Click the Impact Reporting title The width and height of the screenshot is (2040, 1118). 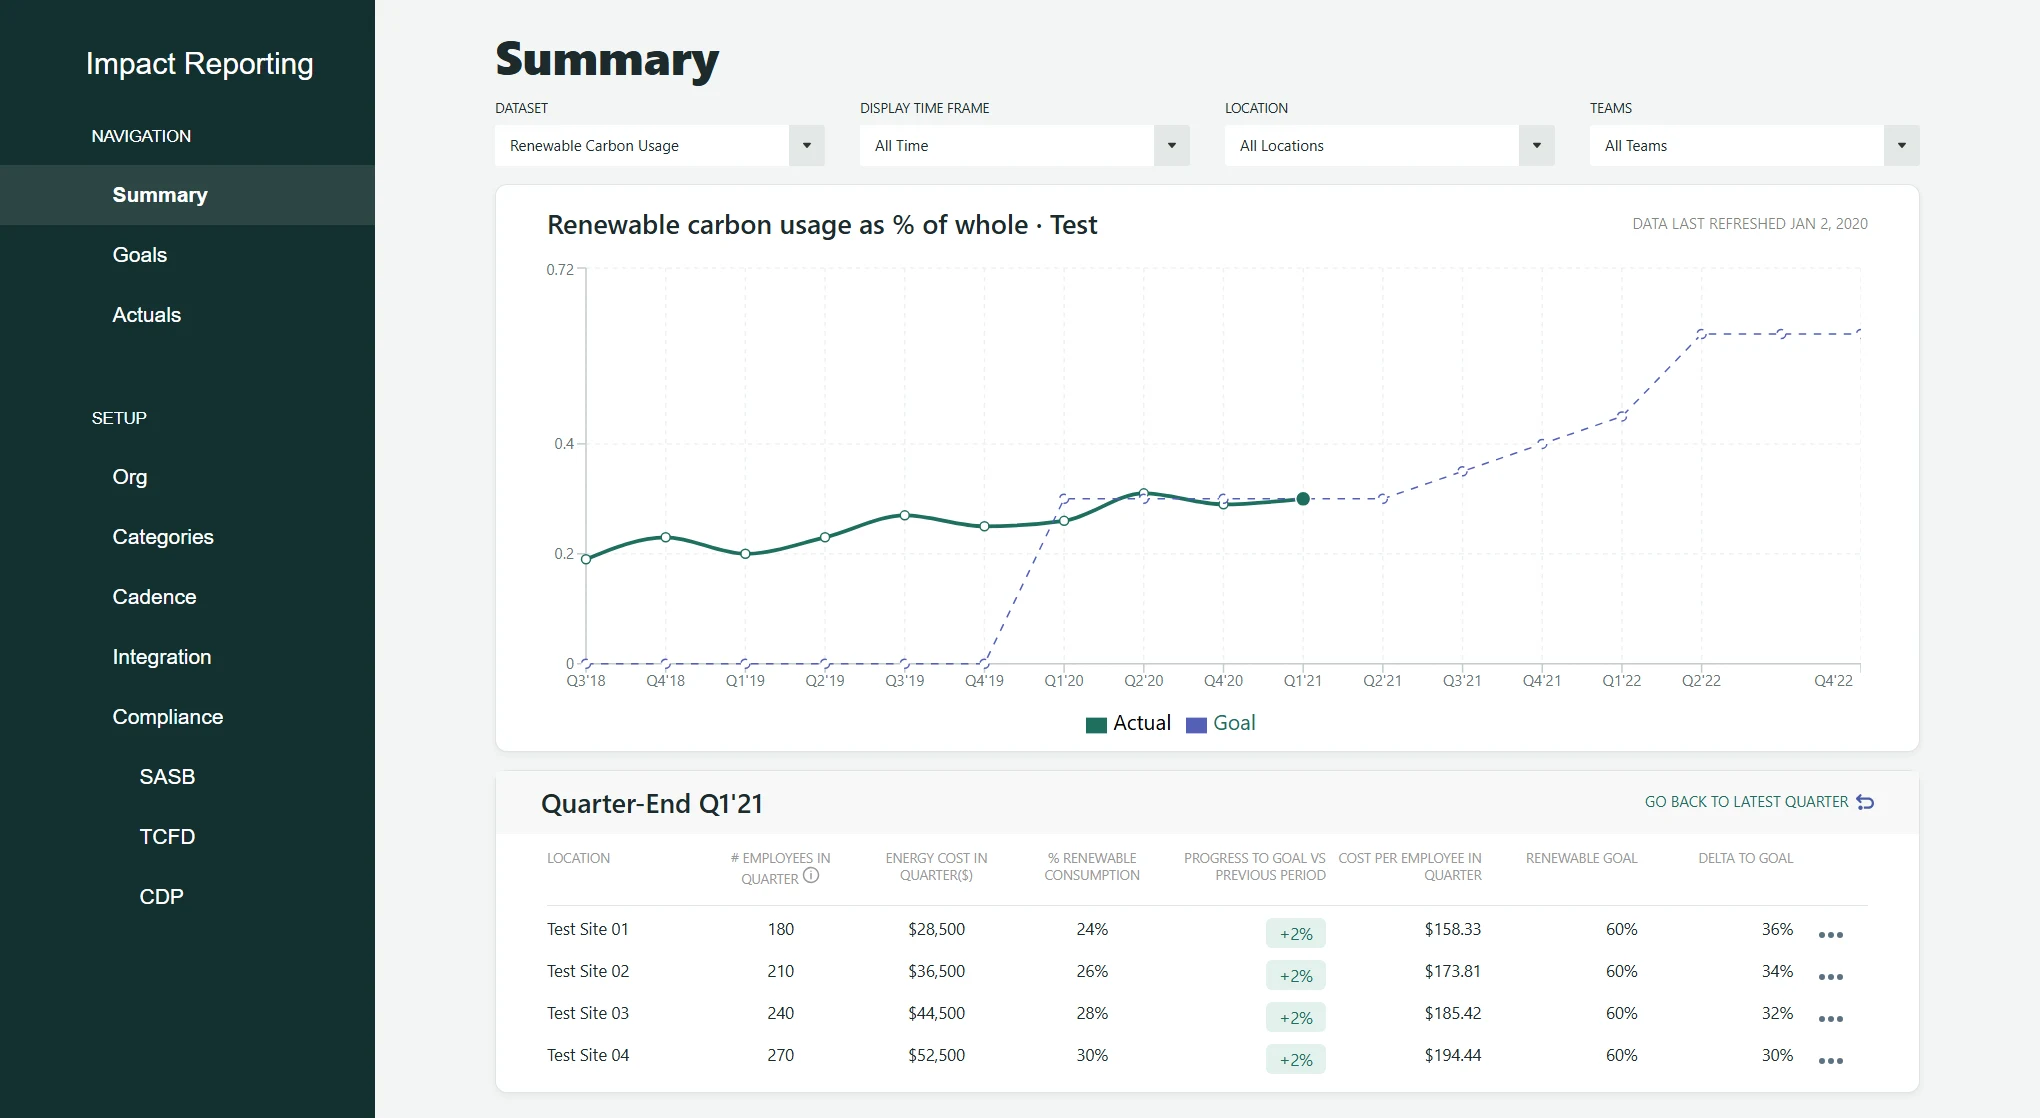(x=199, y=63)
